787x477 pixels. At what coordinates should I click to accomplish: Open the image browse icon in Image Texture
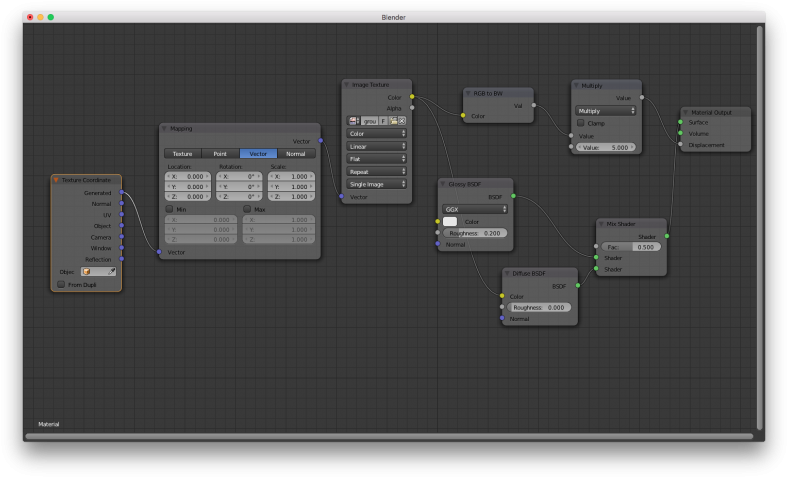(353, 120)
